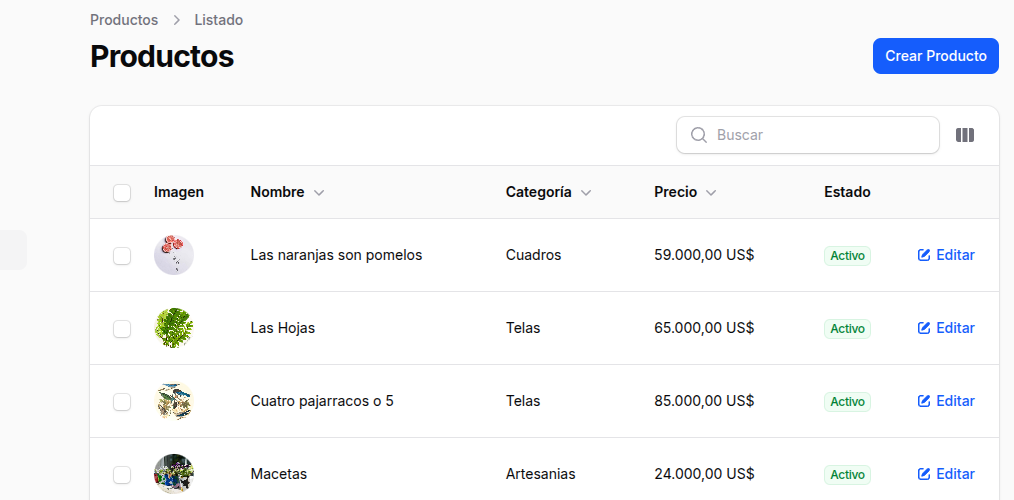Click edit pencil icon for Cuatro pajarracos o 5

click(x=924, y=401)
